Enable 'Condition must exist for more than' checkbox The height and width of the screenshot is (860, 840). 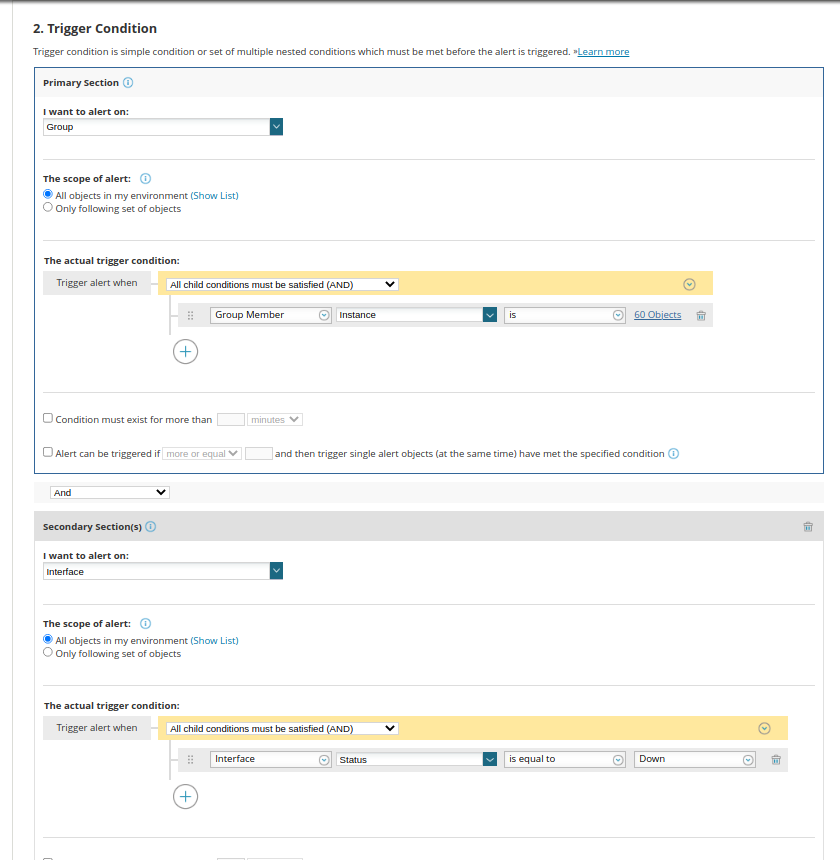(48, 418)
